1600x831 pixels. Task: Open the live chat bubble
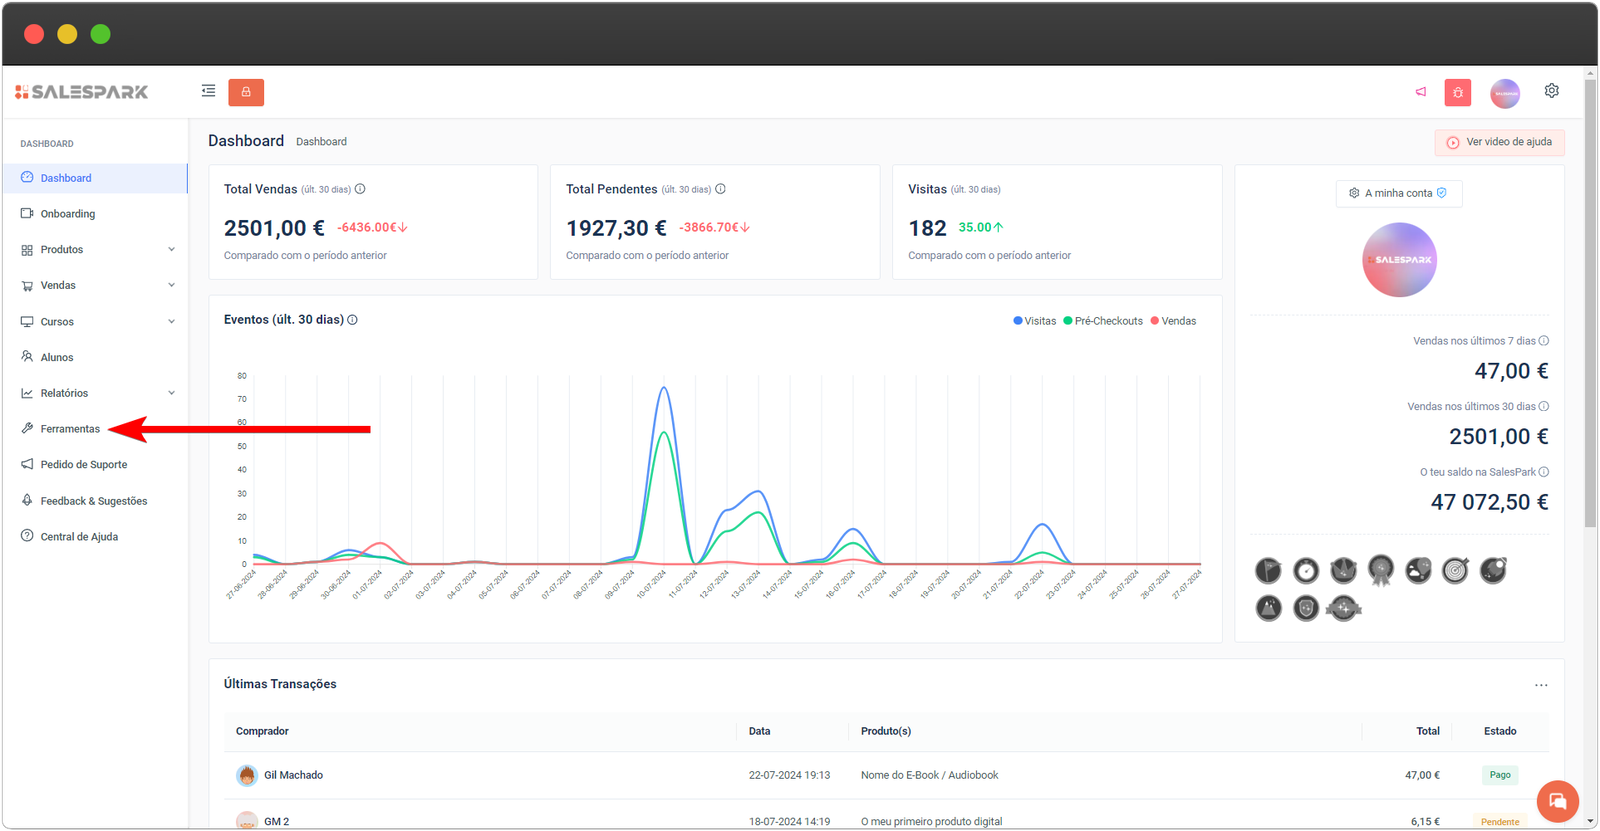point(1557,801)
